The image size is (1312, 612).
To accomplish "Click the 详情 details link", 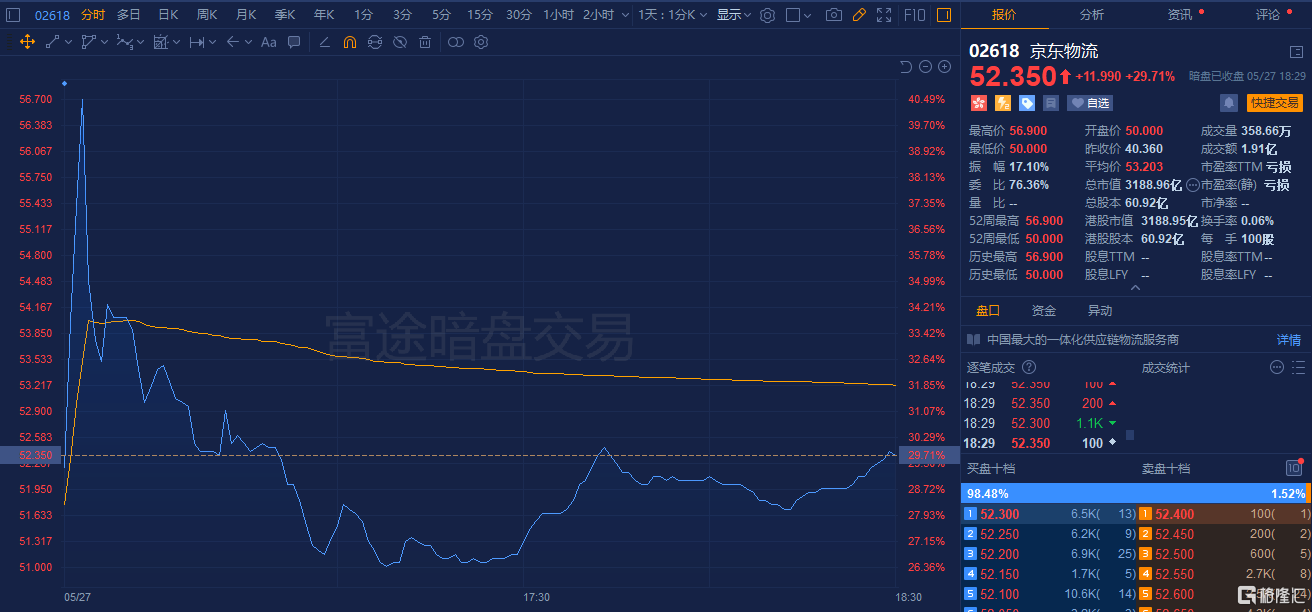I will tap(1289, 340).
